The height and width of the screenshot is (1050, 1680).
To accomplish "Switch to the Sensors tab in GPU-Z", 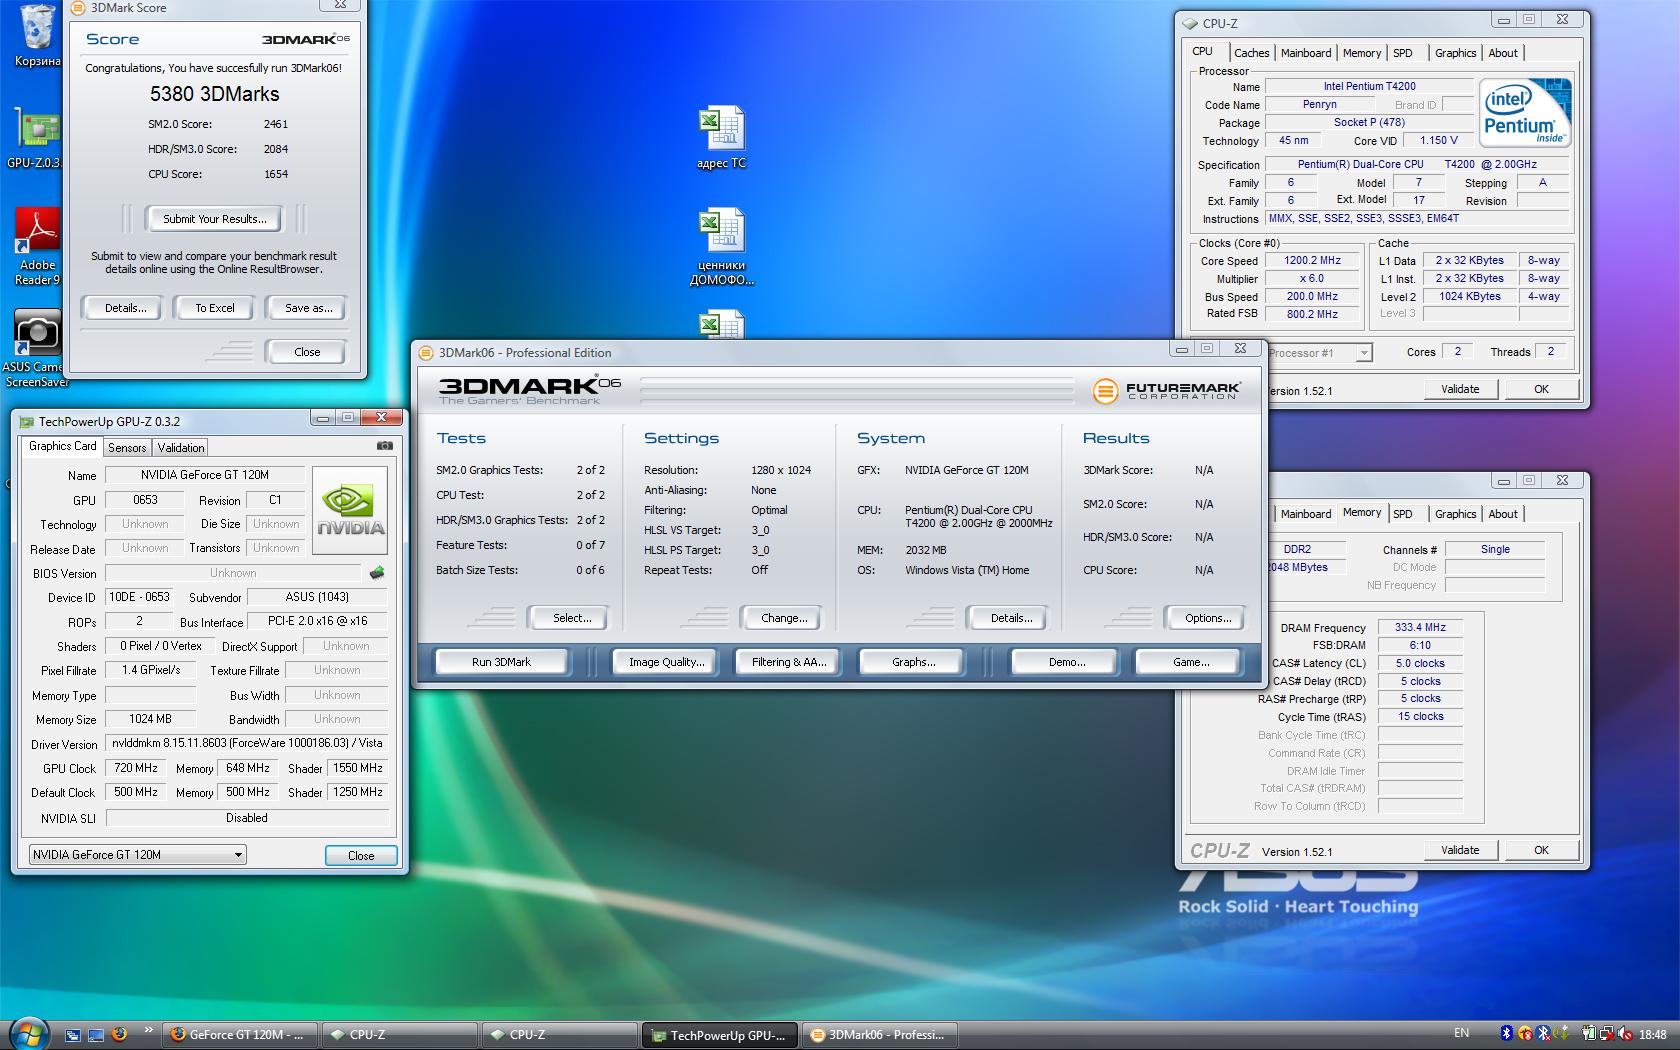I will pyautogui.click(x=127, y=448).
